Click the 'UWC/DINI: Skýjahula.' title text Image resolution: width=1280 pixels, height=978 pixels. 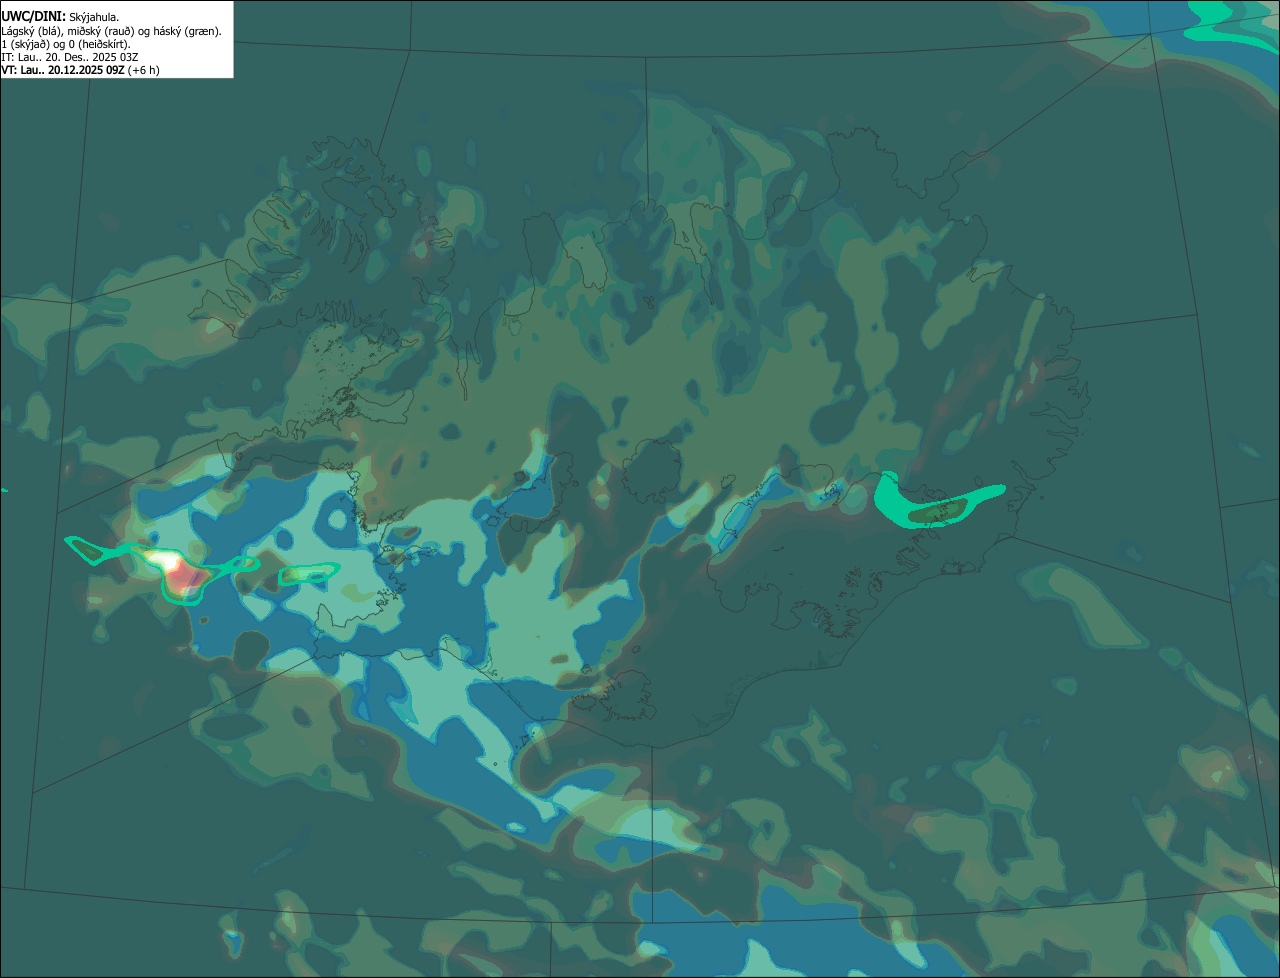tap(60, 16)
